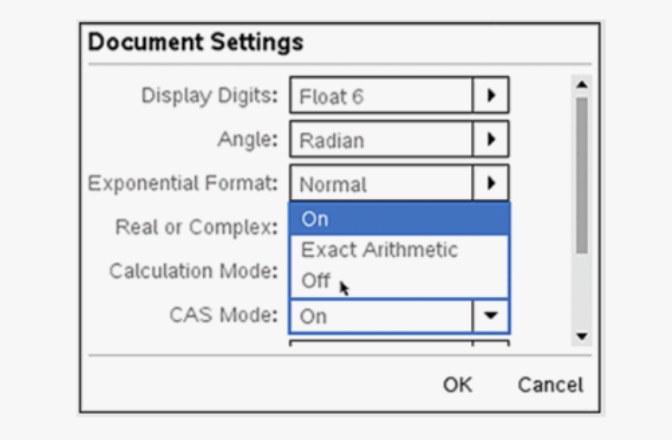Click the scrollbar down arrow
672x440 pixels.
click(582, 336)
